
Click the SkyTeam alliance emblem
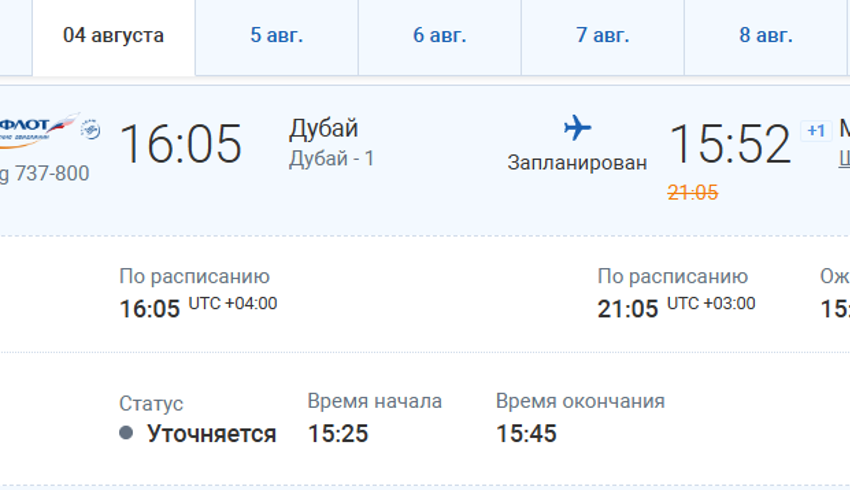click(90, 127)
